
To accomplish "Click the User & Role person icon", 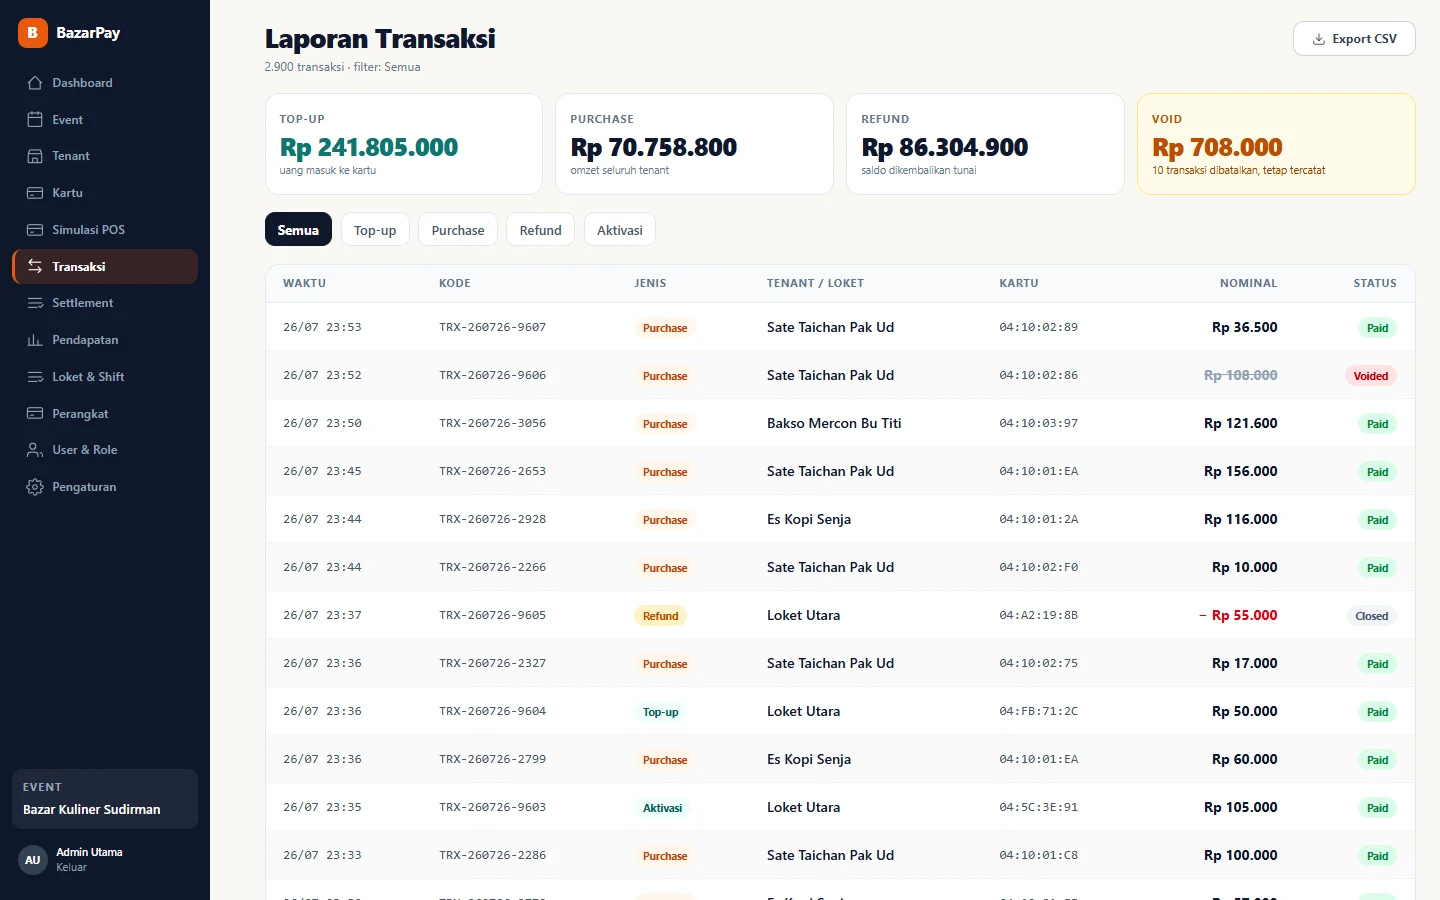I will tap(35, 450).
